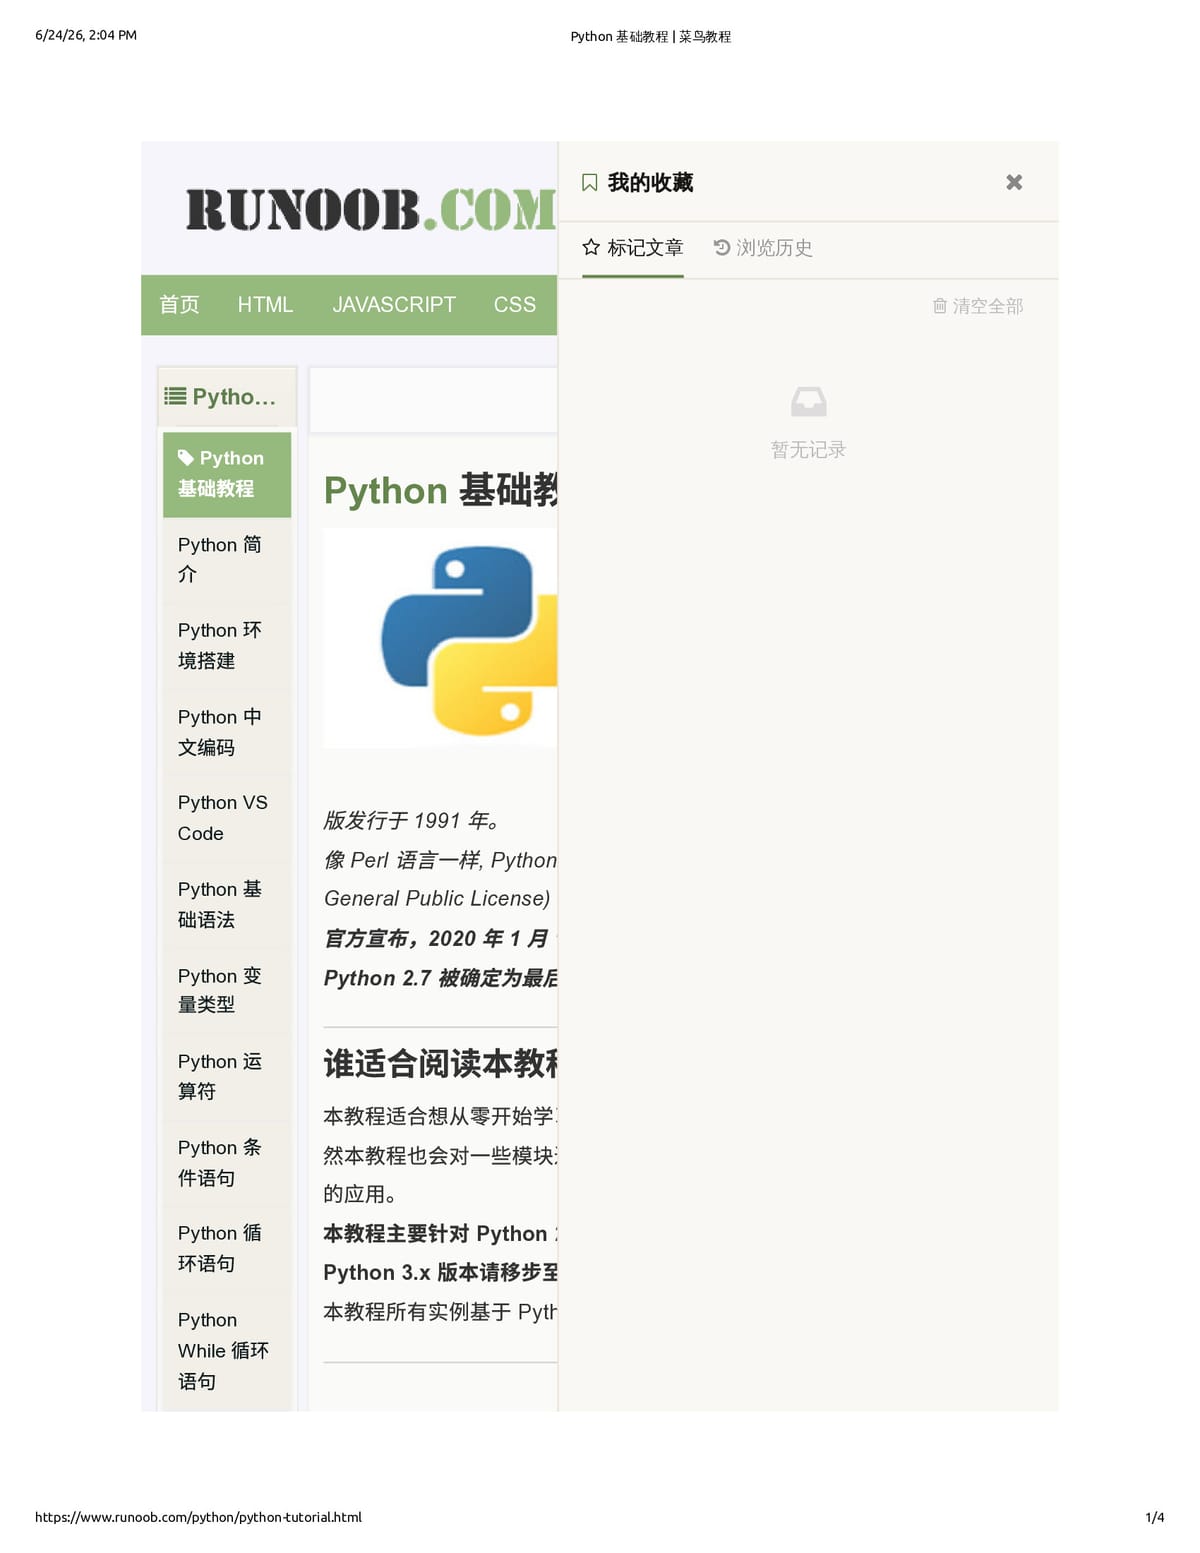Open Python VS Code chapter

coord(227,818)
